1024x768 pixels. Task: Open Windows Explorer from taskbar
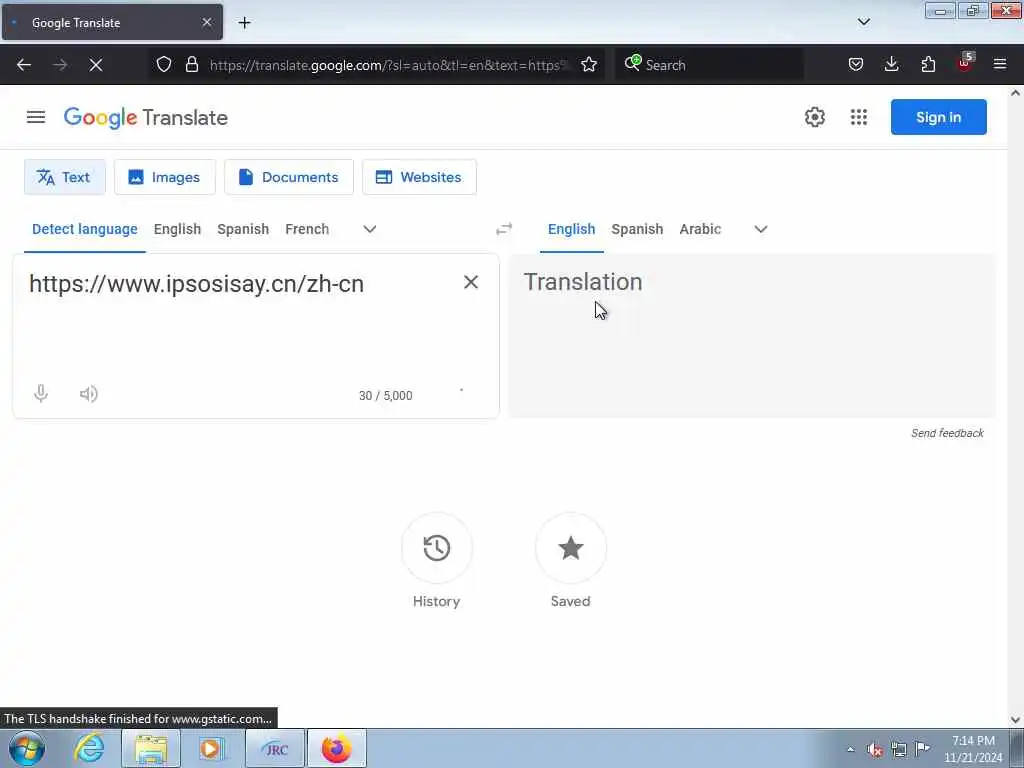151,748
